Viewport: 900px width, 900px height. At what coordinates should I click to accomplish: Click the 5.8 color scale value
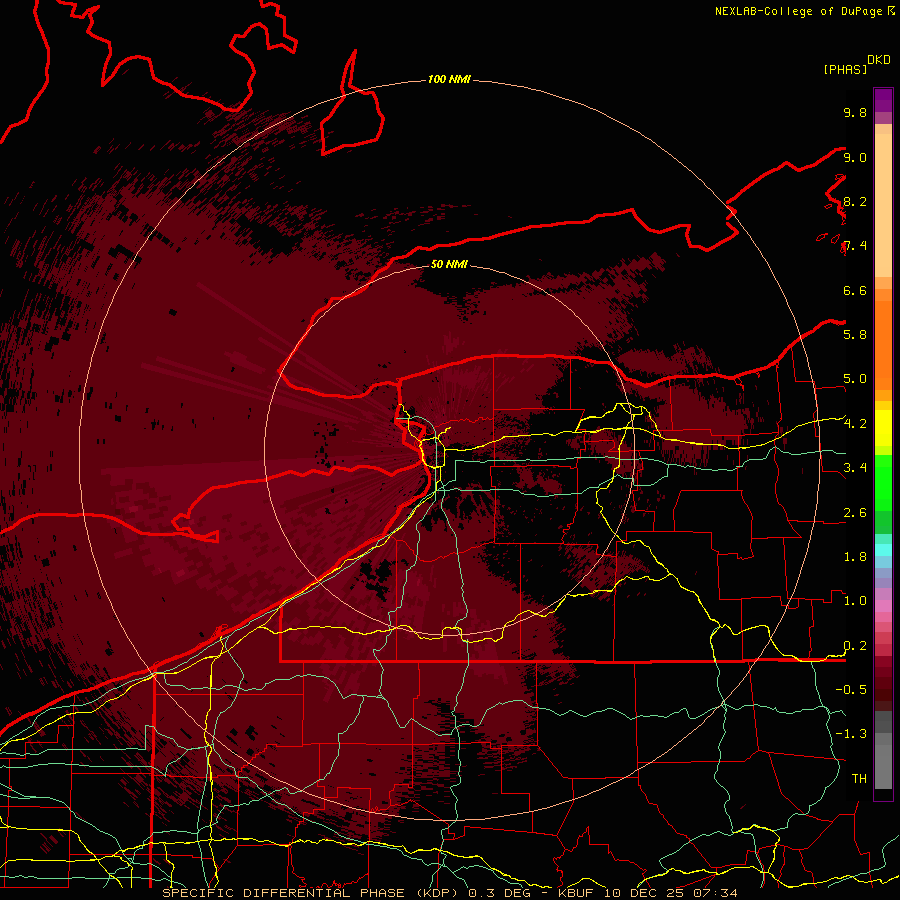[855, 335]
